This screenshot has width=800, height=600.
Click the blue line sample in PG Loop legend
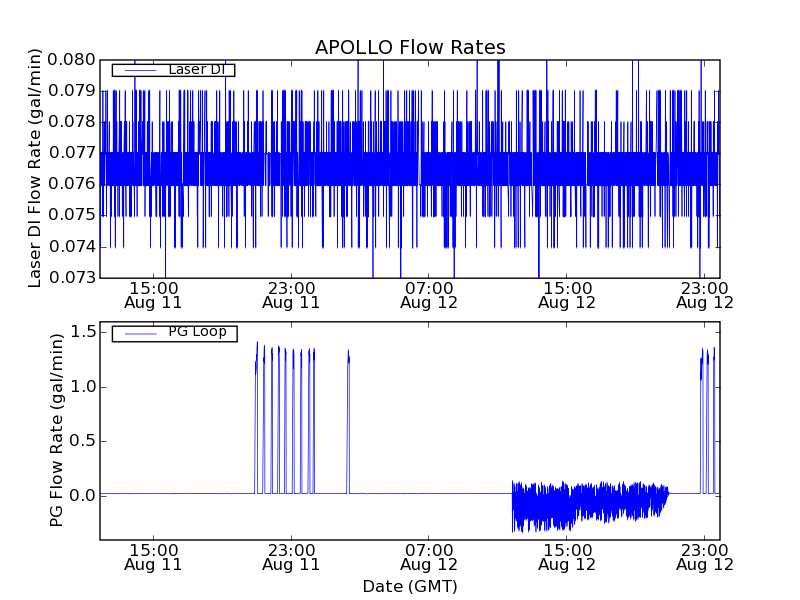click(x=139, y=333)
